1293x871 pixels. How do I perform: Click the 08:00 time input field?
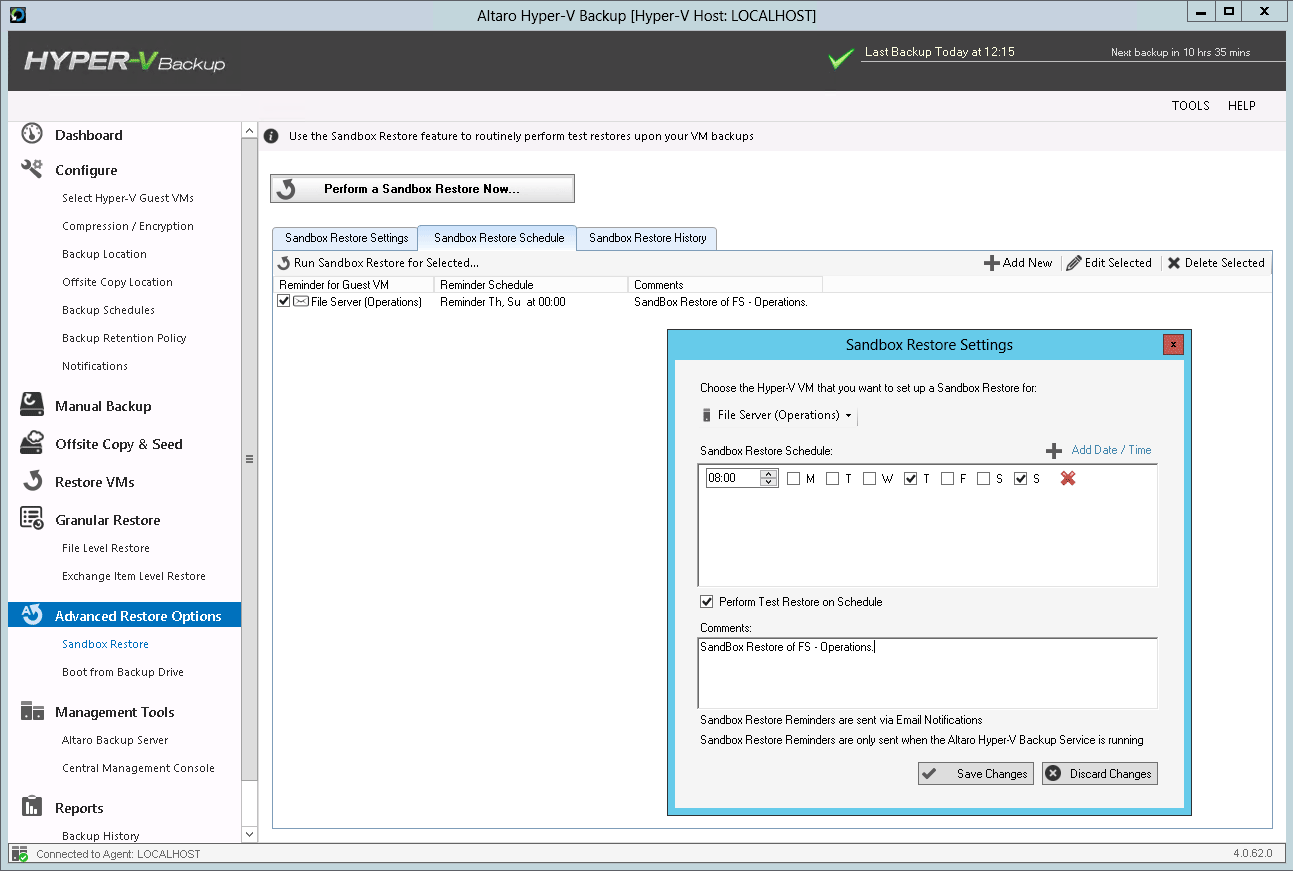point(733,479)
